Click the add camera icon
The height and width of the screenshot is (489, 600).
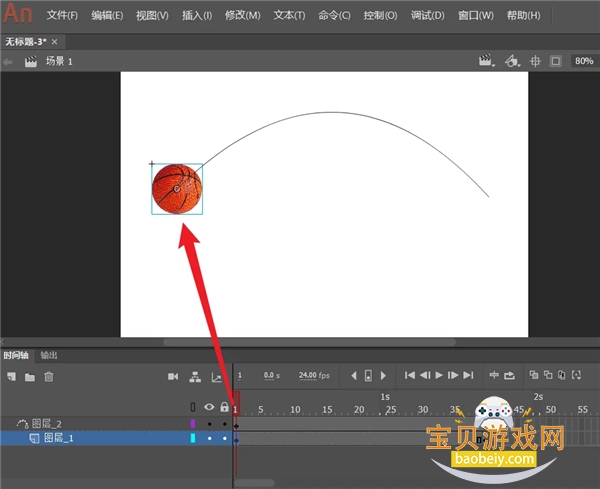173,377
